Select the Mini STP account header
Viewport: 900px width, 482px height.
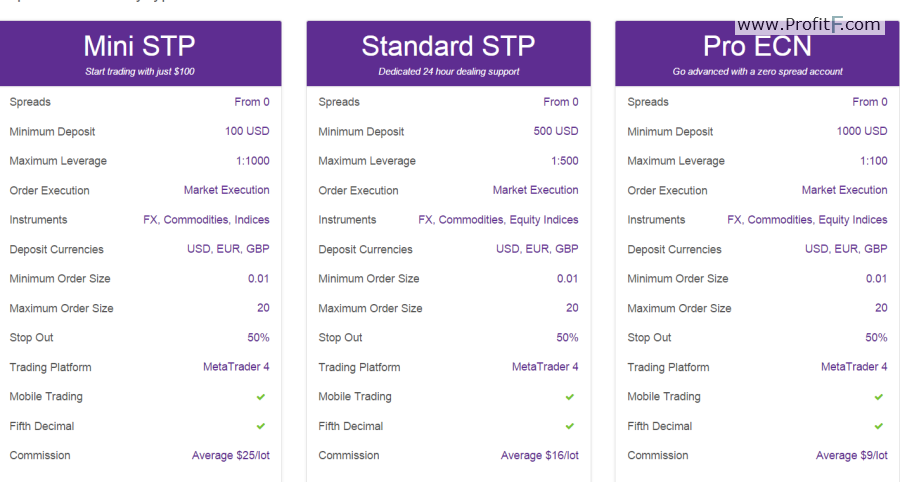140,53
